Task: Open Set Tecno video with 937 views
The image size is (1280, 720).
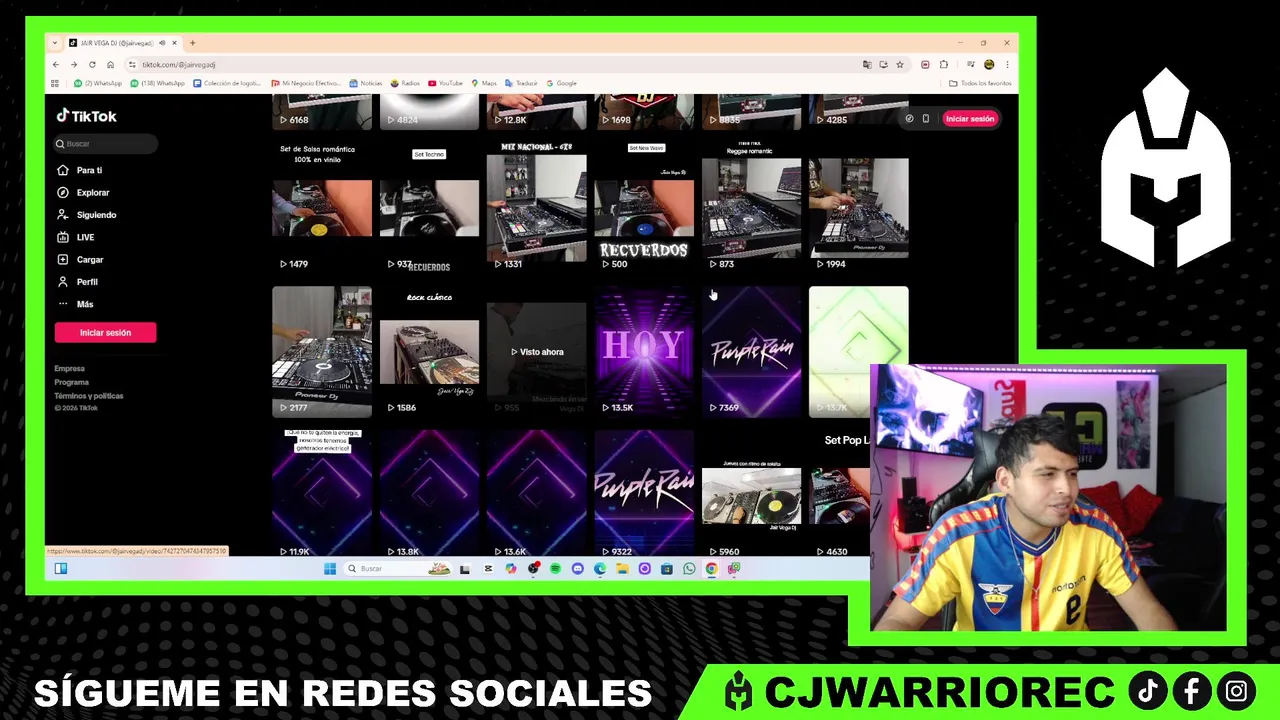Action: point(429,206)
